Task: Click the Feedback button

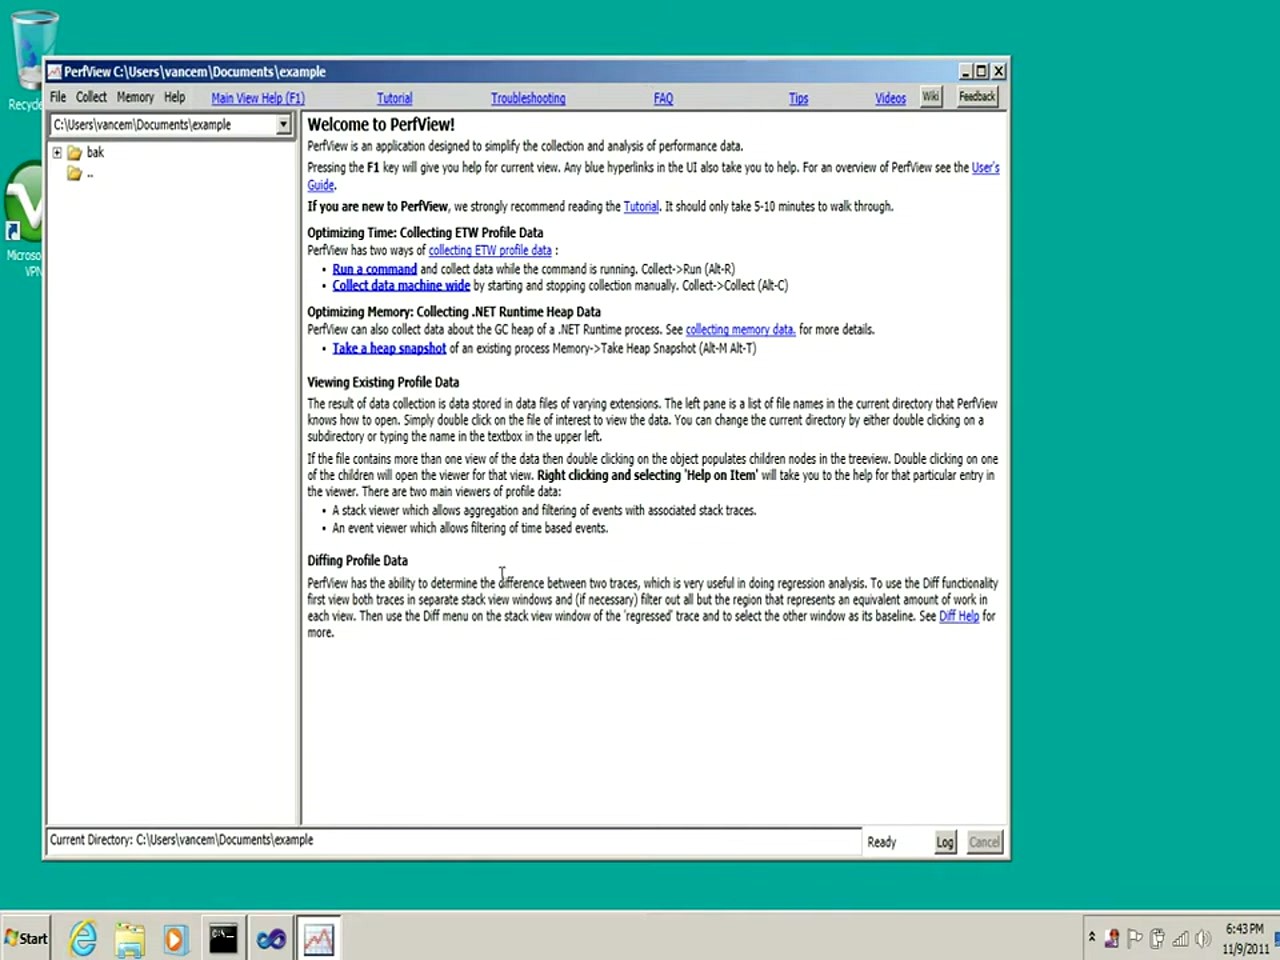Action: click(976, 96)
